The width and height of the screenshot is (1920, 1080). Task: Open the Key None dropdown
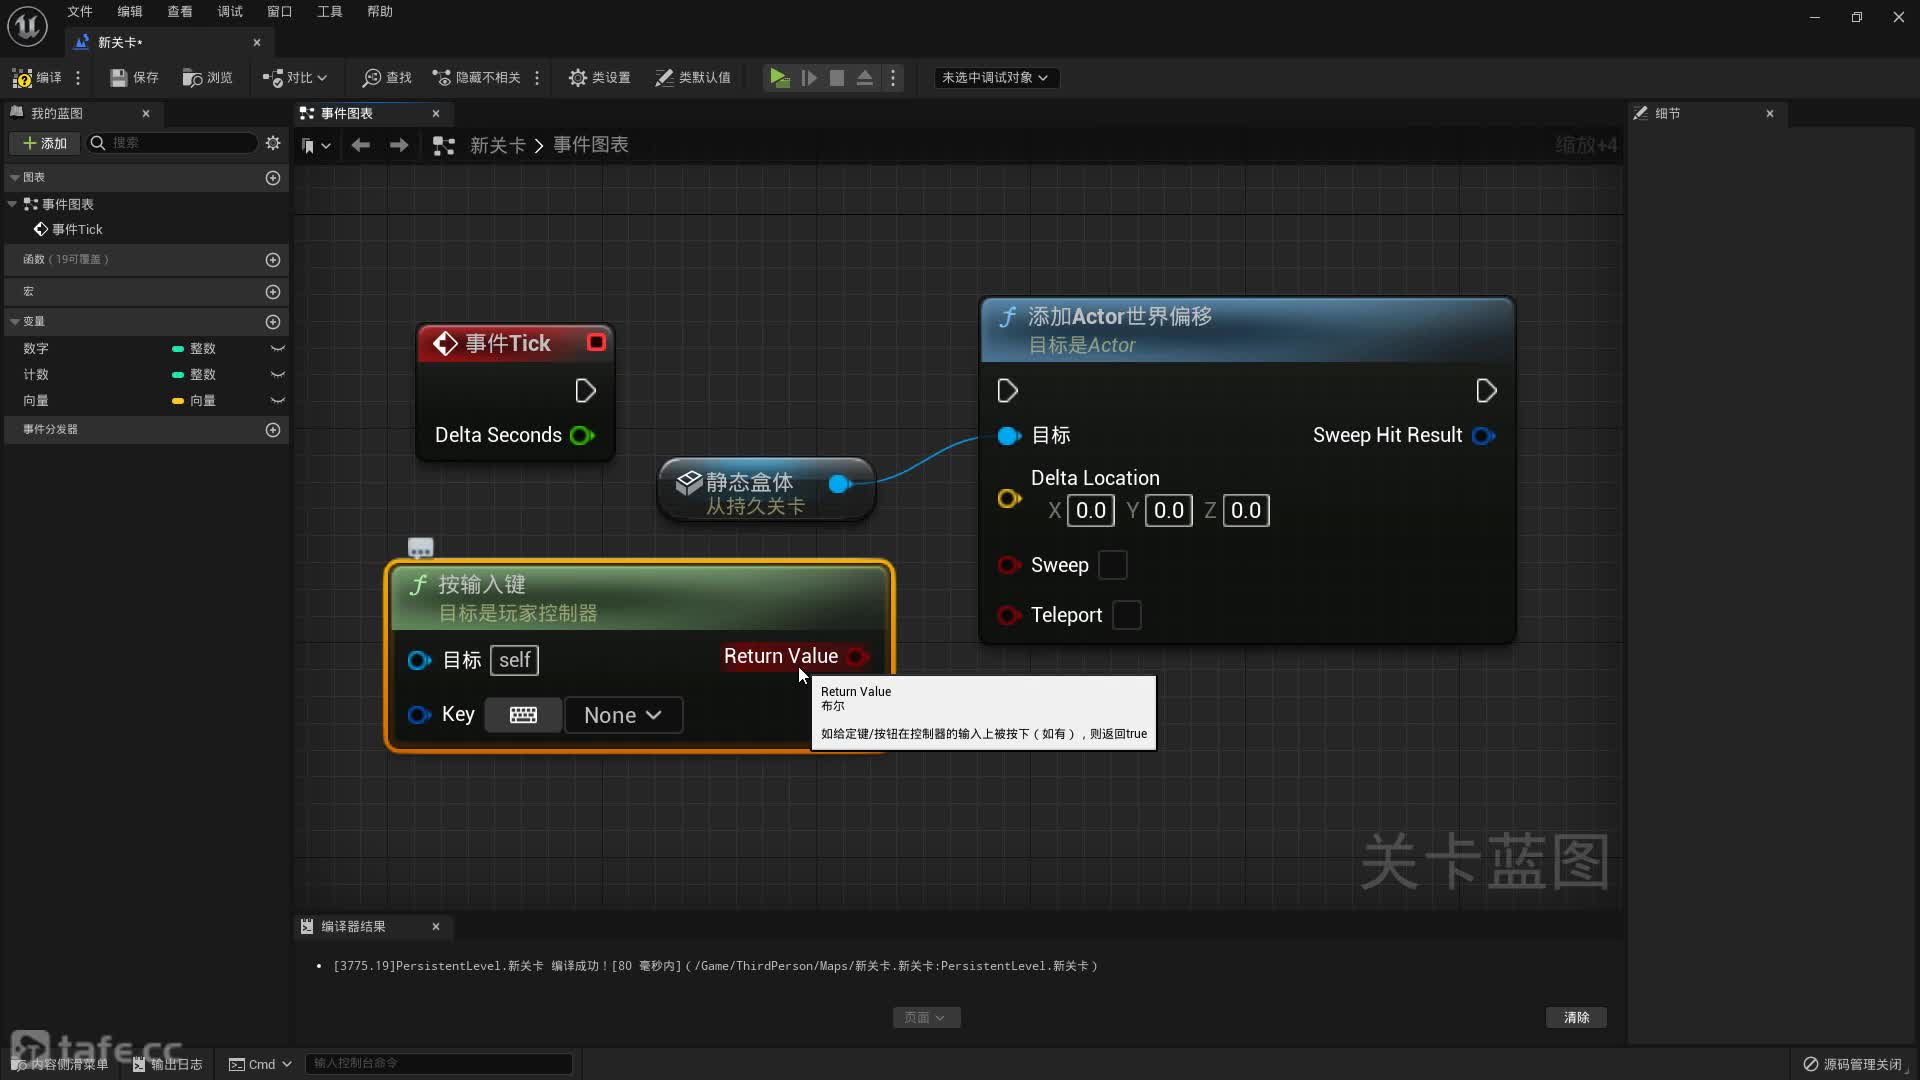point(623,715)
